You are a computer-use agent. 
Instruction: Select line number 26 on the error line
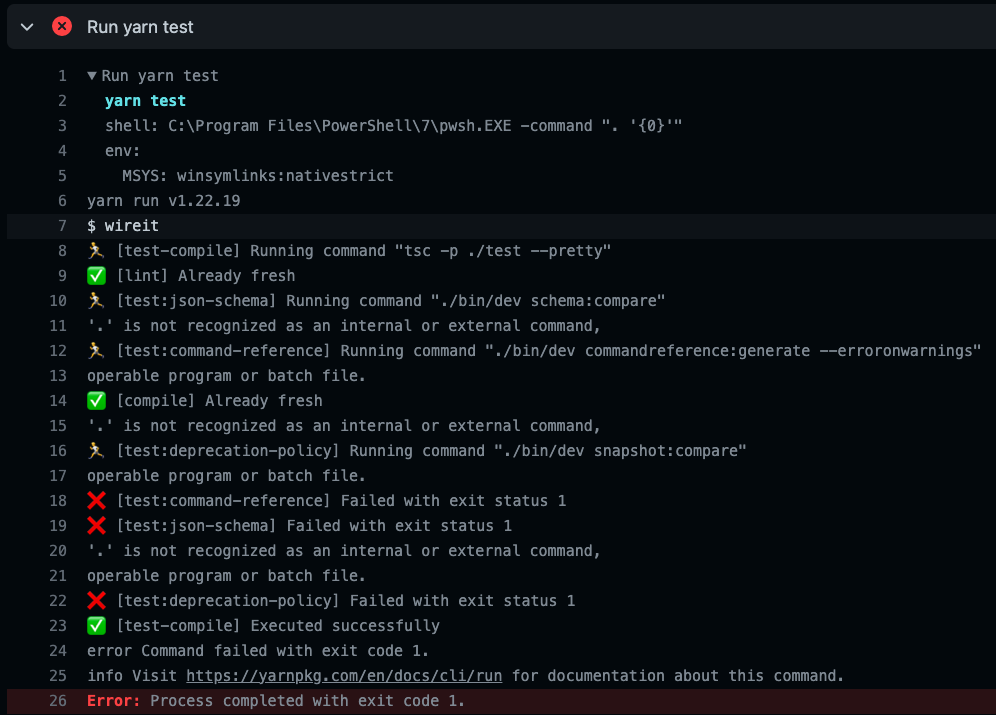(58, 700)
